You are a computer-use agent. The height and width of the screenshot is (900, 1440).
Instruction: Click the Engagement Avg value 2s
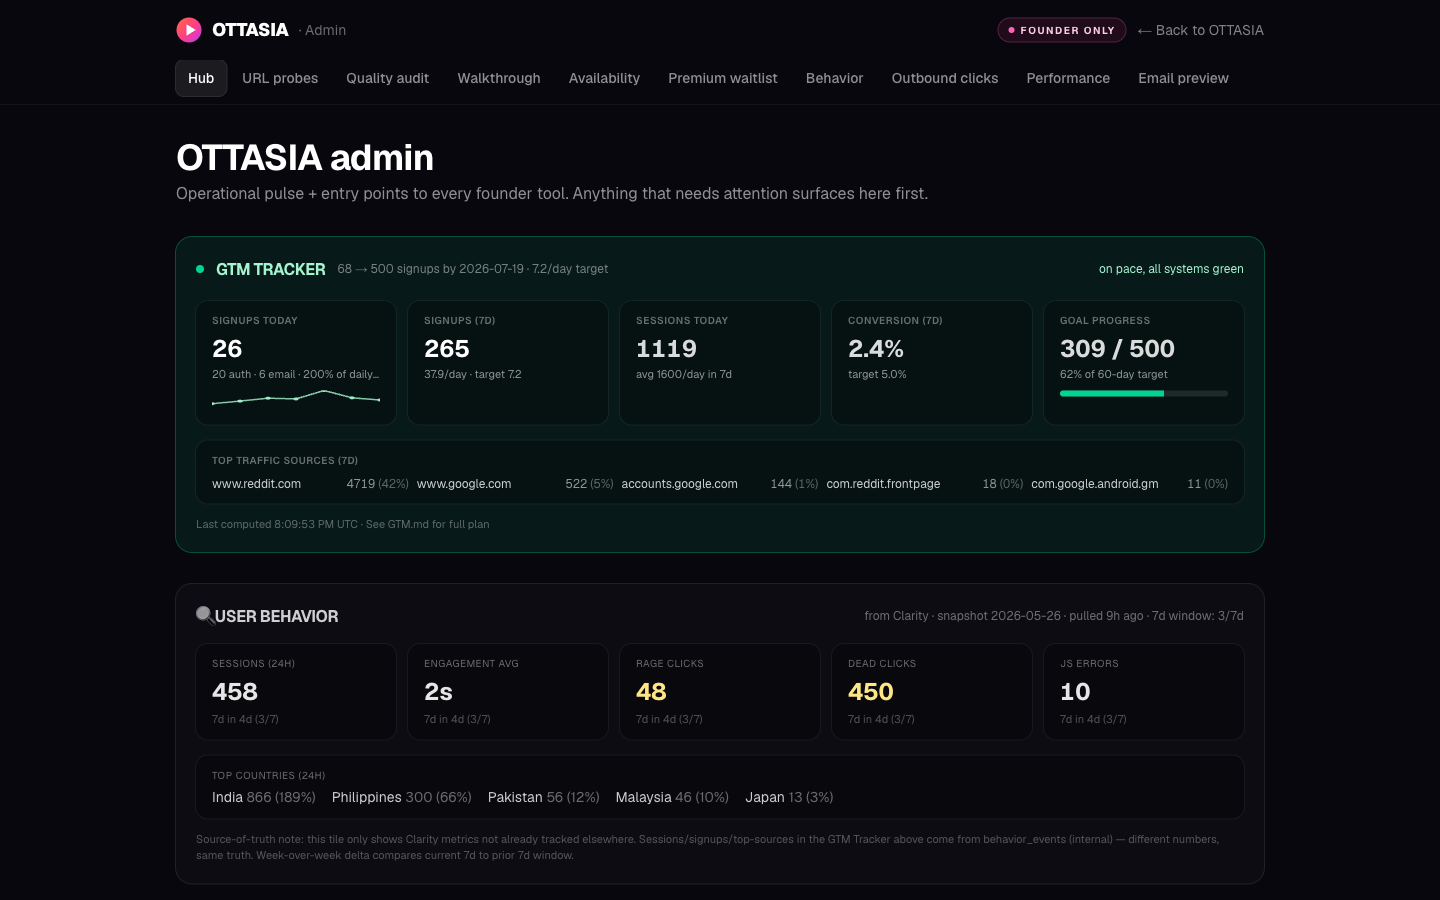438,692
